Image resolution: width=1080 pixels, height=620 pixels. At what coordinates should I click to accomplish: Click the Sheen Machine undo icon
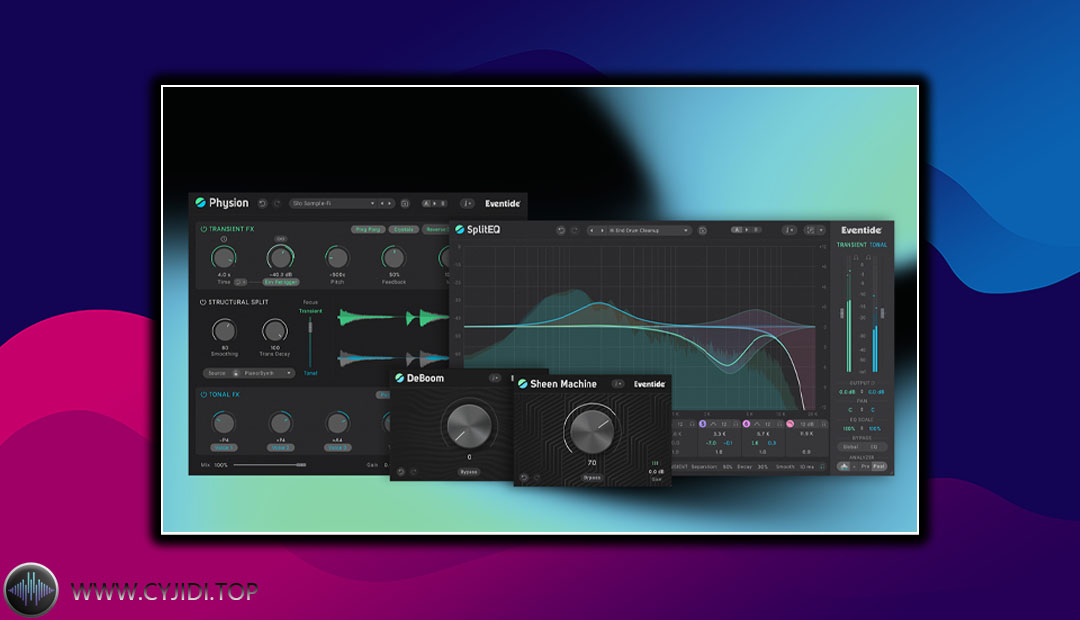523,477
